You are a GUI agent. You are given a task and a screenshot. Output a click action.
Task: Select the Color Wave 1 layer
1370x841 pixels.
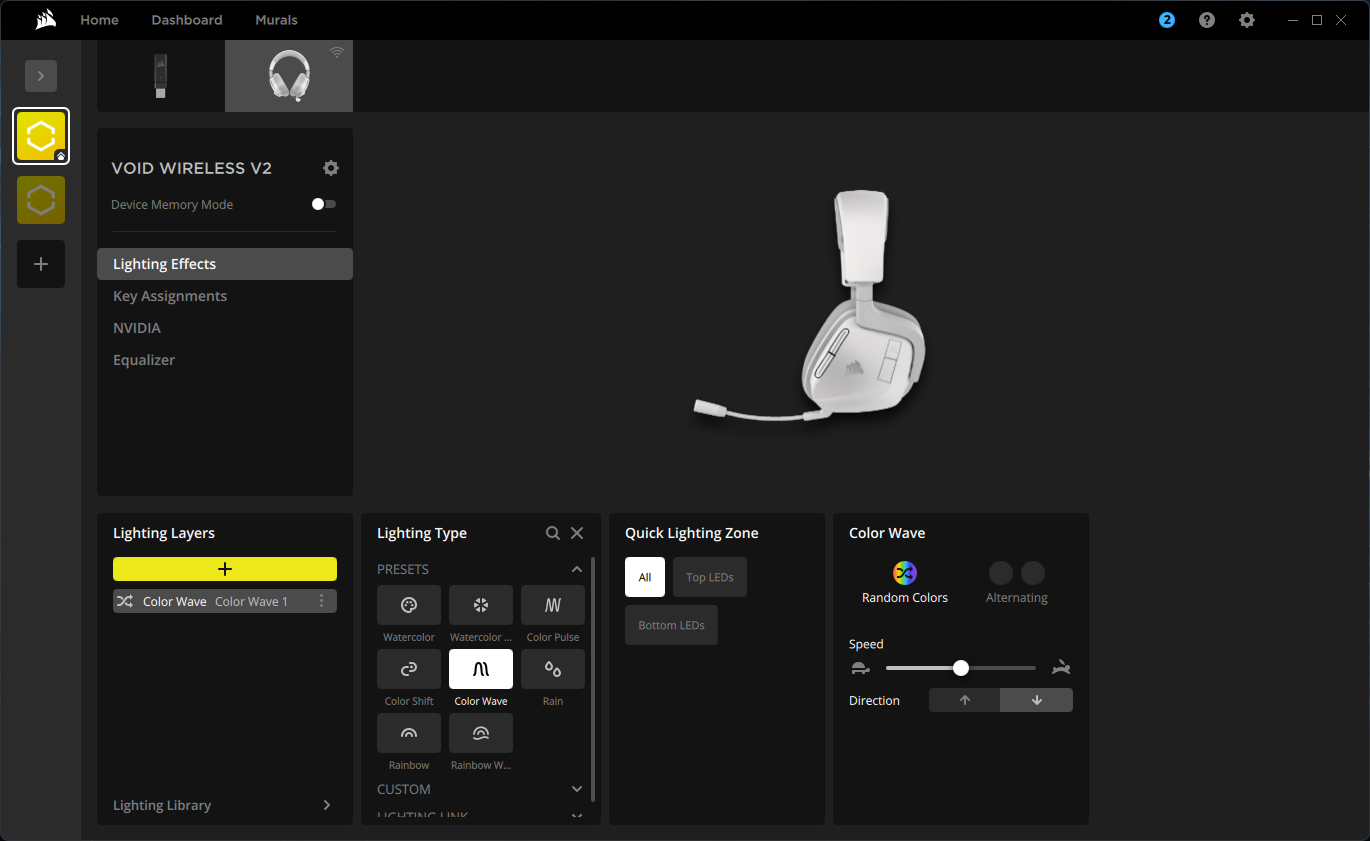[x=225, y=601]
